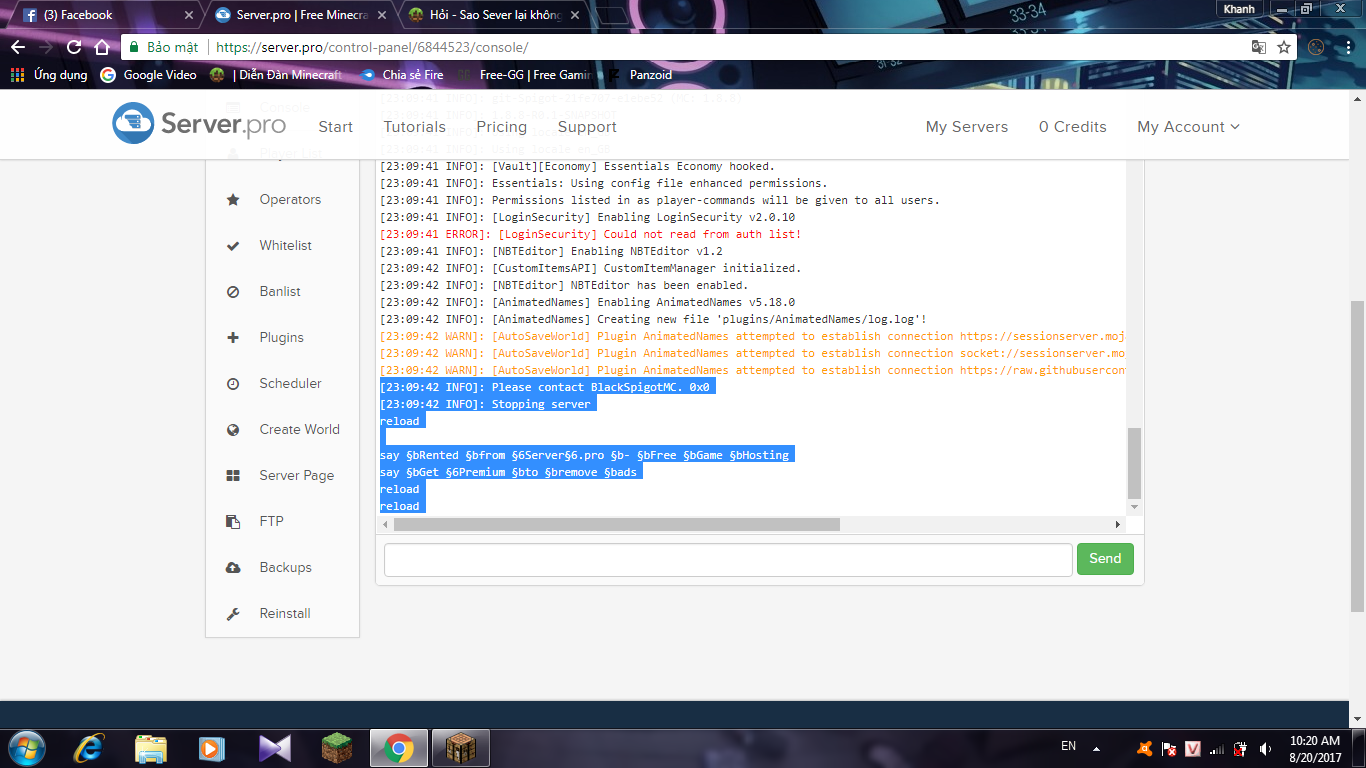
Task: Click the extension icon right of the bookmark star
Action: click(x=1316, y=47)
